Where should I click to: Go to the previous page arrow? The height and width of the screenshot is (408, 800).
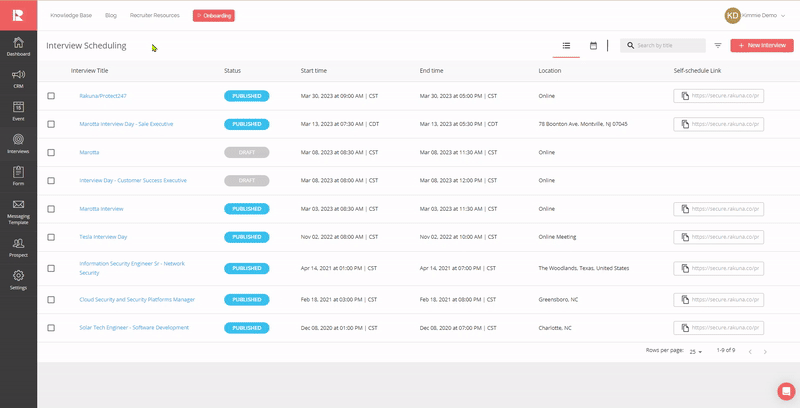click(x=750, y=351)
